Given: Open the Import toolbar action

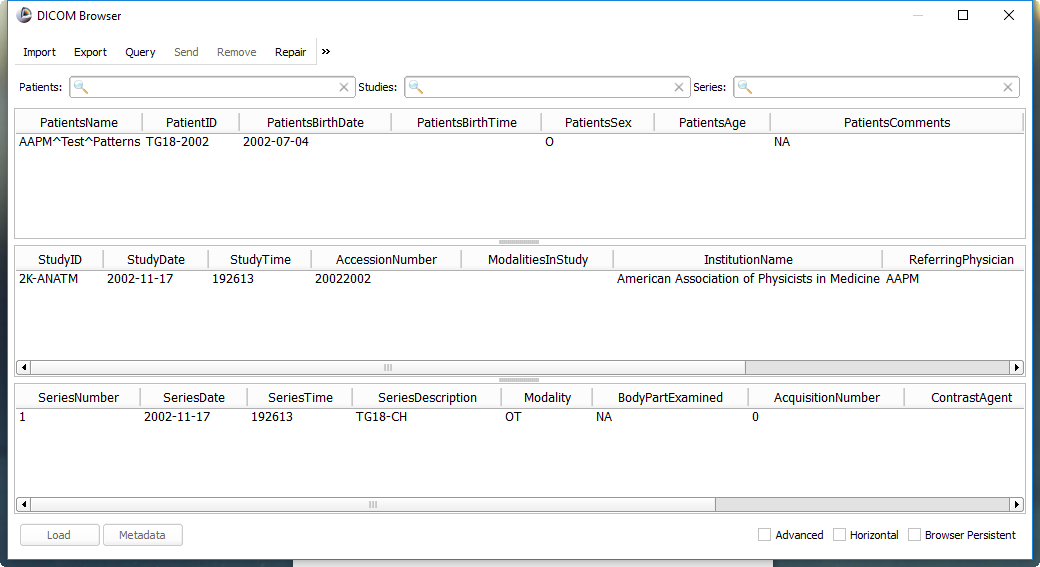Looking at the screenshot, I should 40,52.
